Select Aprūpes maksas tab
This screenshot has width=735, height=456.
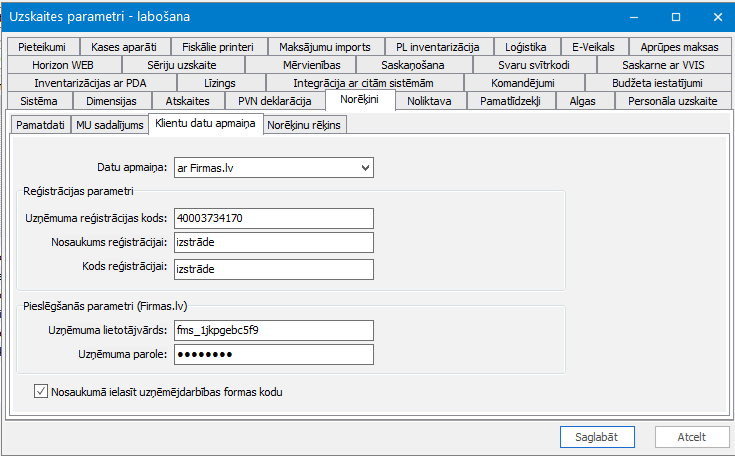[x=680, y=47]
